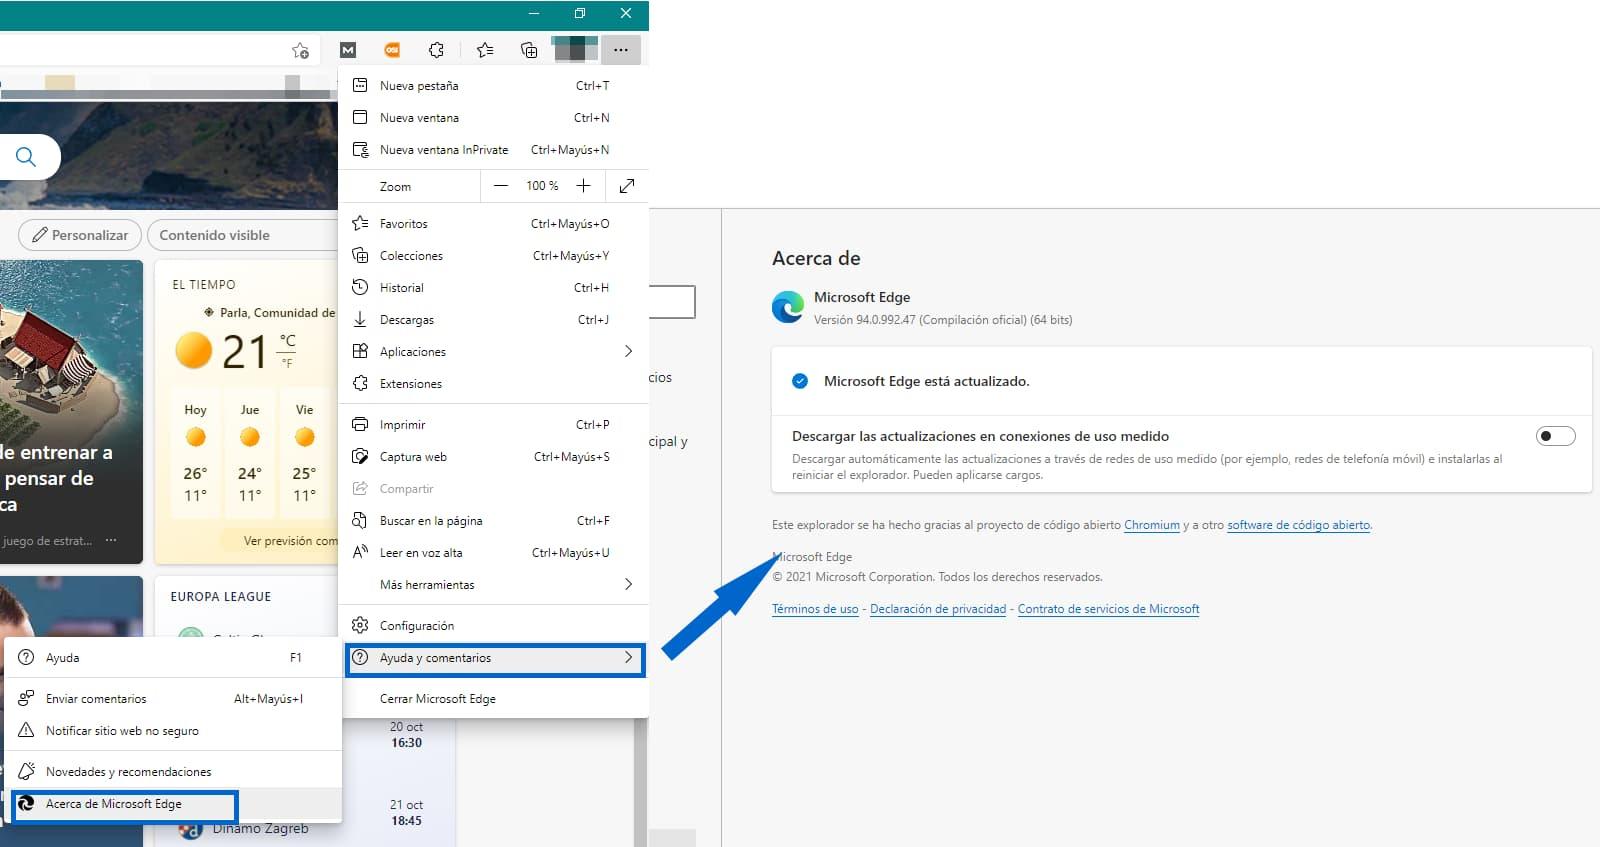Open the Chromium link
1600x847 pixels.
[x=1152, y=525]
